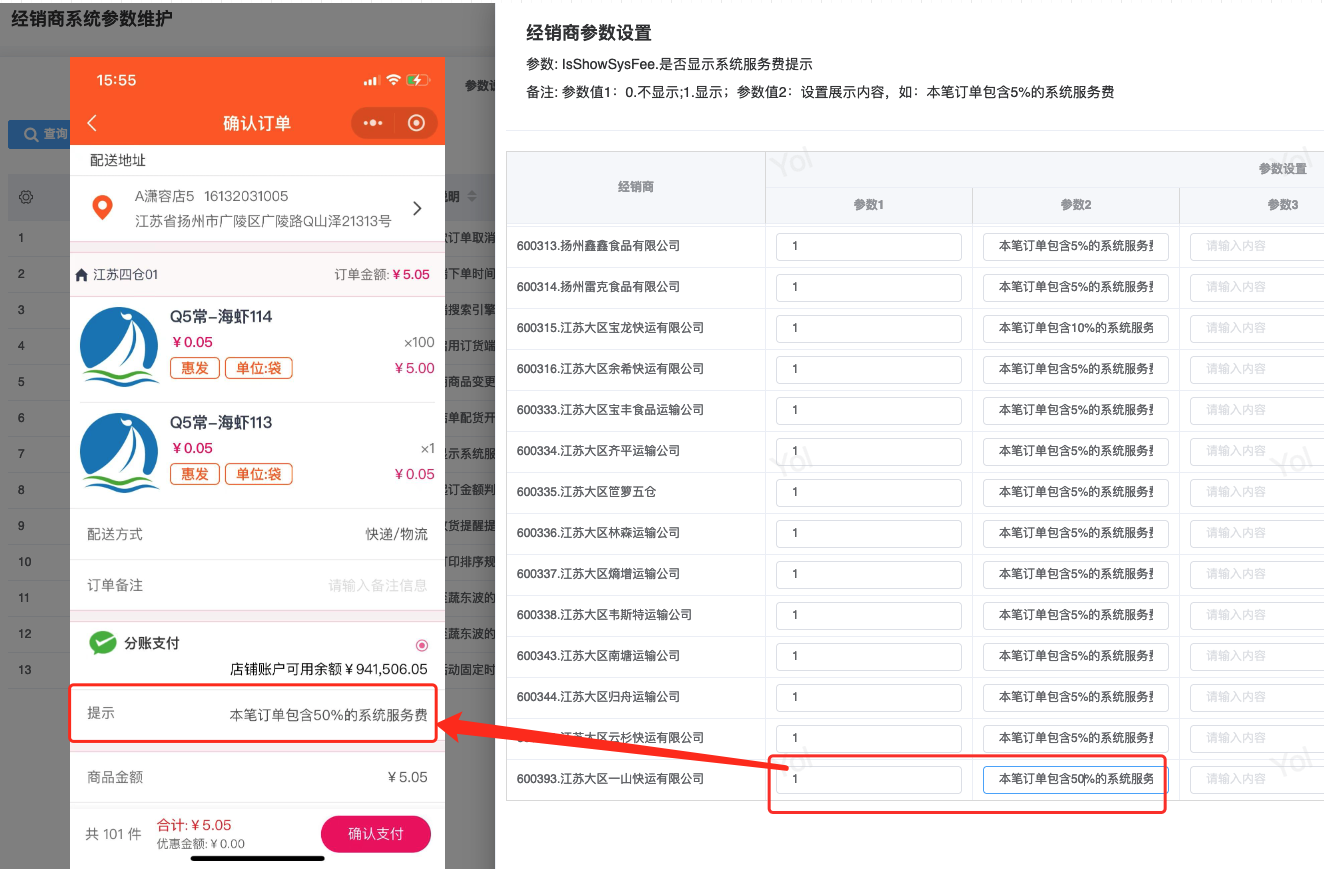The height and width of the screenshot is (869, 1324).
Task: Edit 参数2 field for 600393 一山快运
Action: 1075,779
